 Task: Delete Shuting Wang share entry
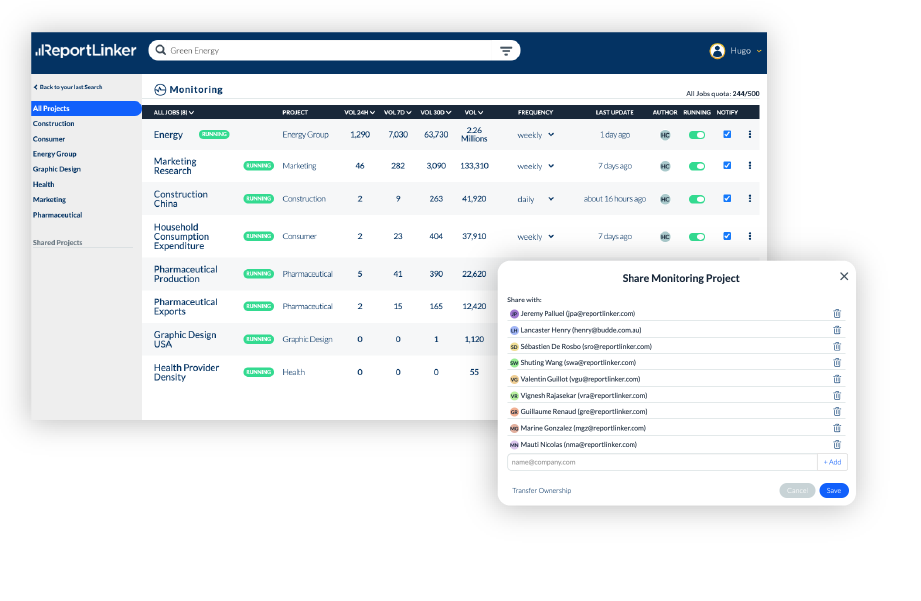(x=837, y=362)
